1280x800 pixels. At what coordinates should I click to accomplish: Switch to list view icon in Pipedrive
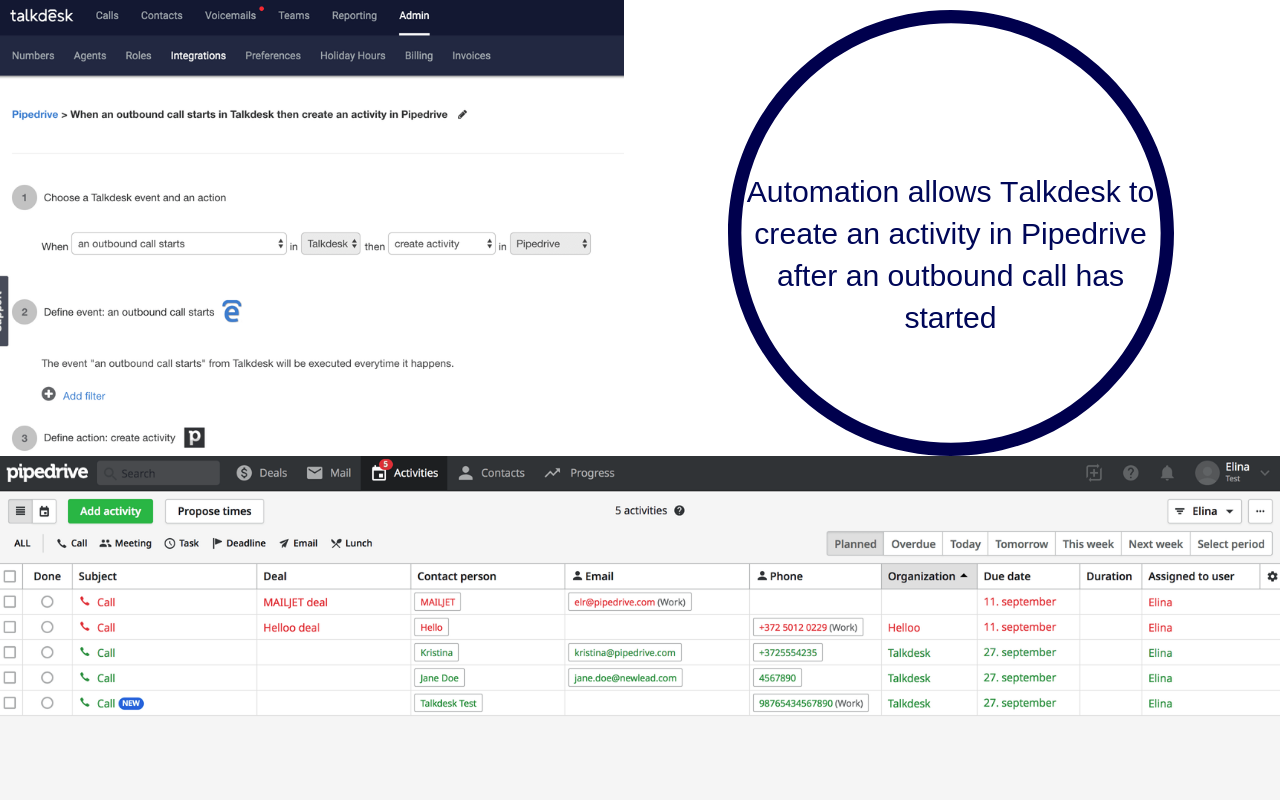(x=20, y=511)
